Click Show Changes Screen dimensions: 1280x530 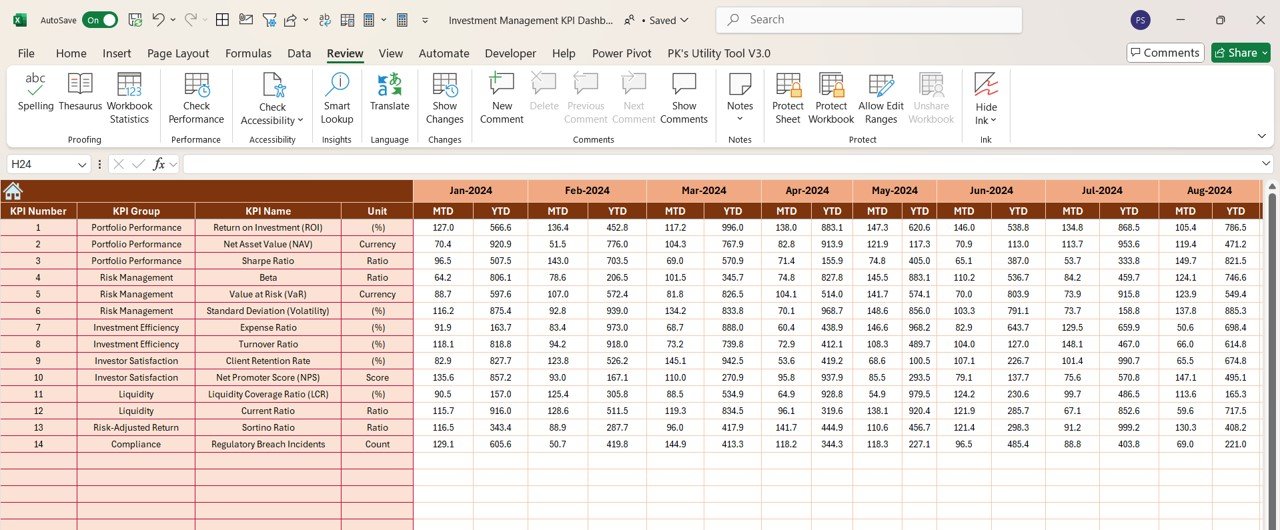445,99
